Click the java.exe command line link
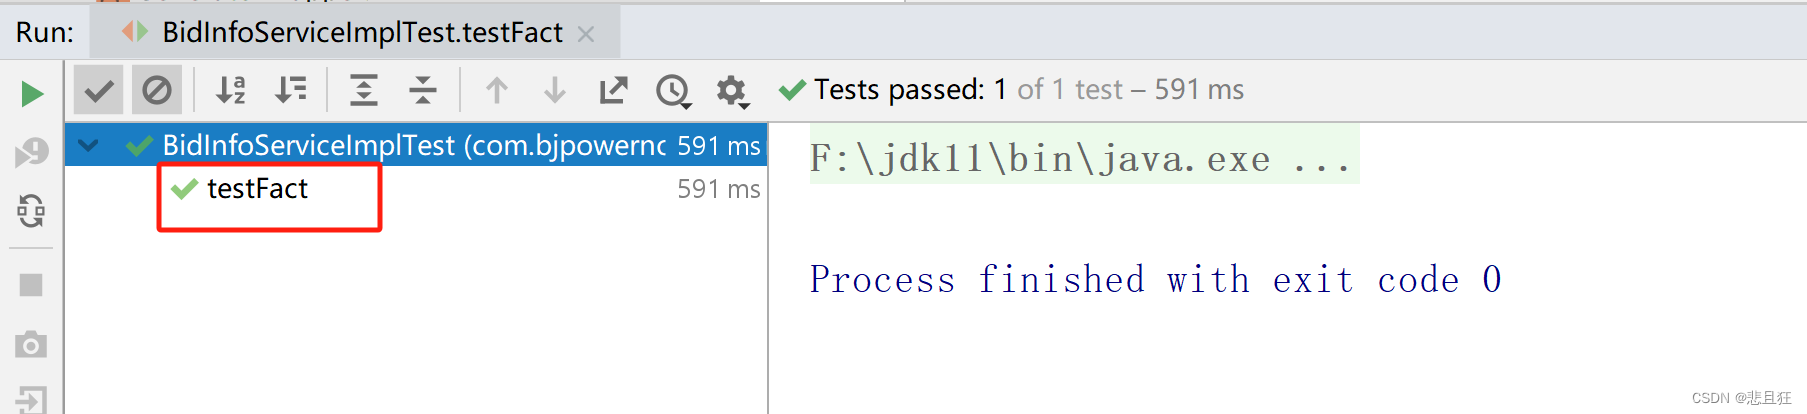 pos(1080,158)
